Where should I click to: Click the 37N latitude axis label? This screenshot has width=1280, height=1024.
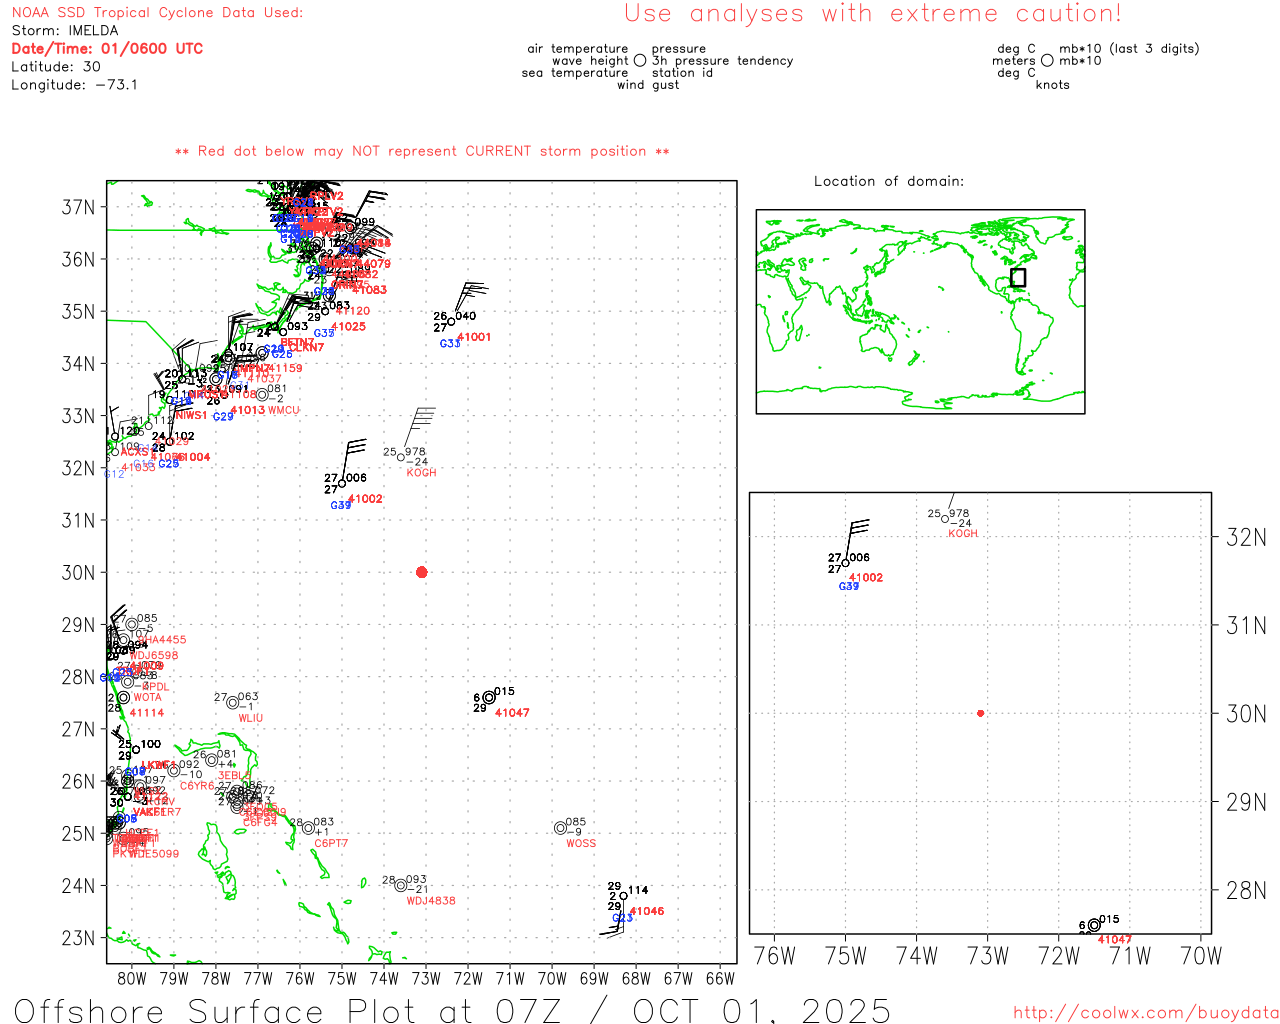point(79,208)
